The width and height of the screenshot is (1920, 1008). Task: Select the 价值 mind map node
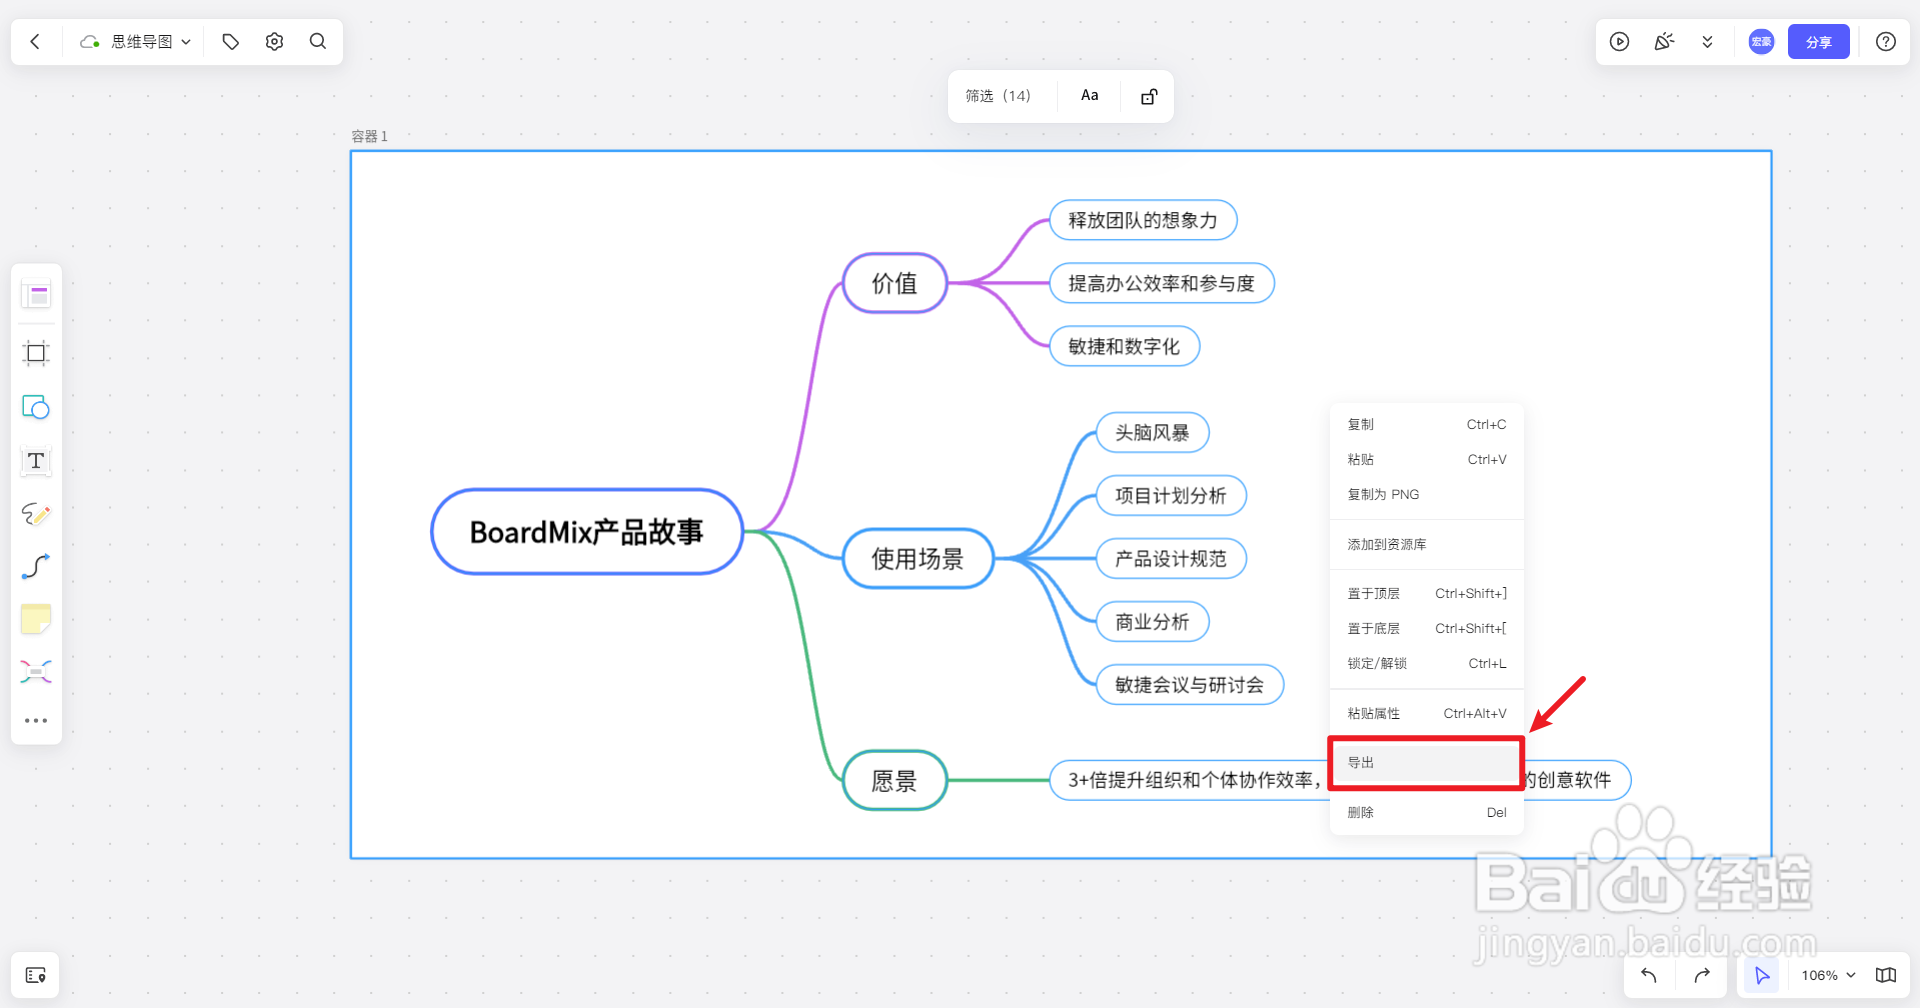click(x=895, y=283)
